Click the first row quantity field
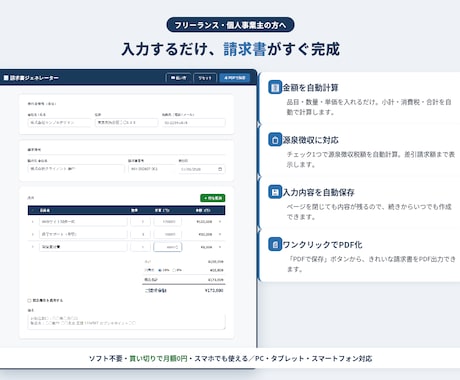Viewport: 460px width, 380px height. [x=140, y=221]
